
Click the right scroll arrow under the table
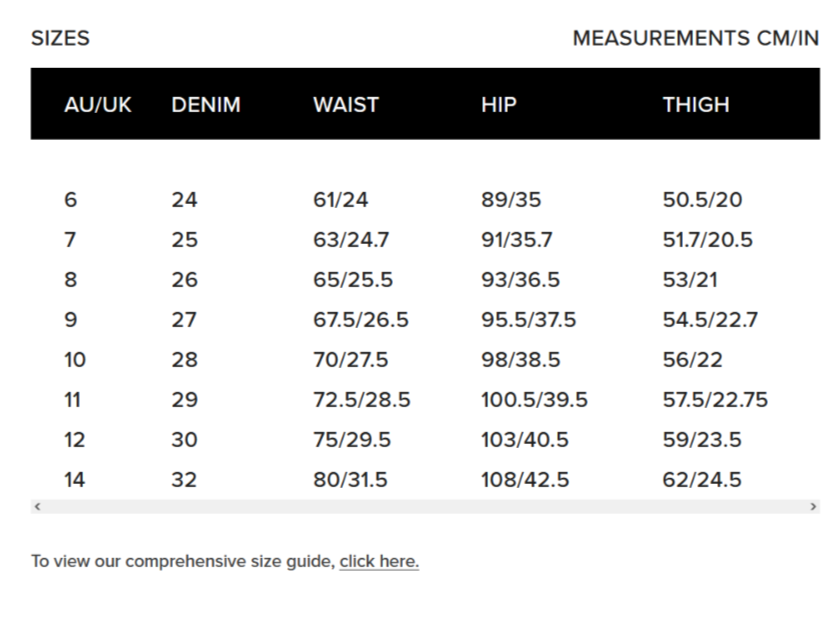pos(813,507)
